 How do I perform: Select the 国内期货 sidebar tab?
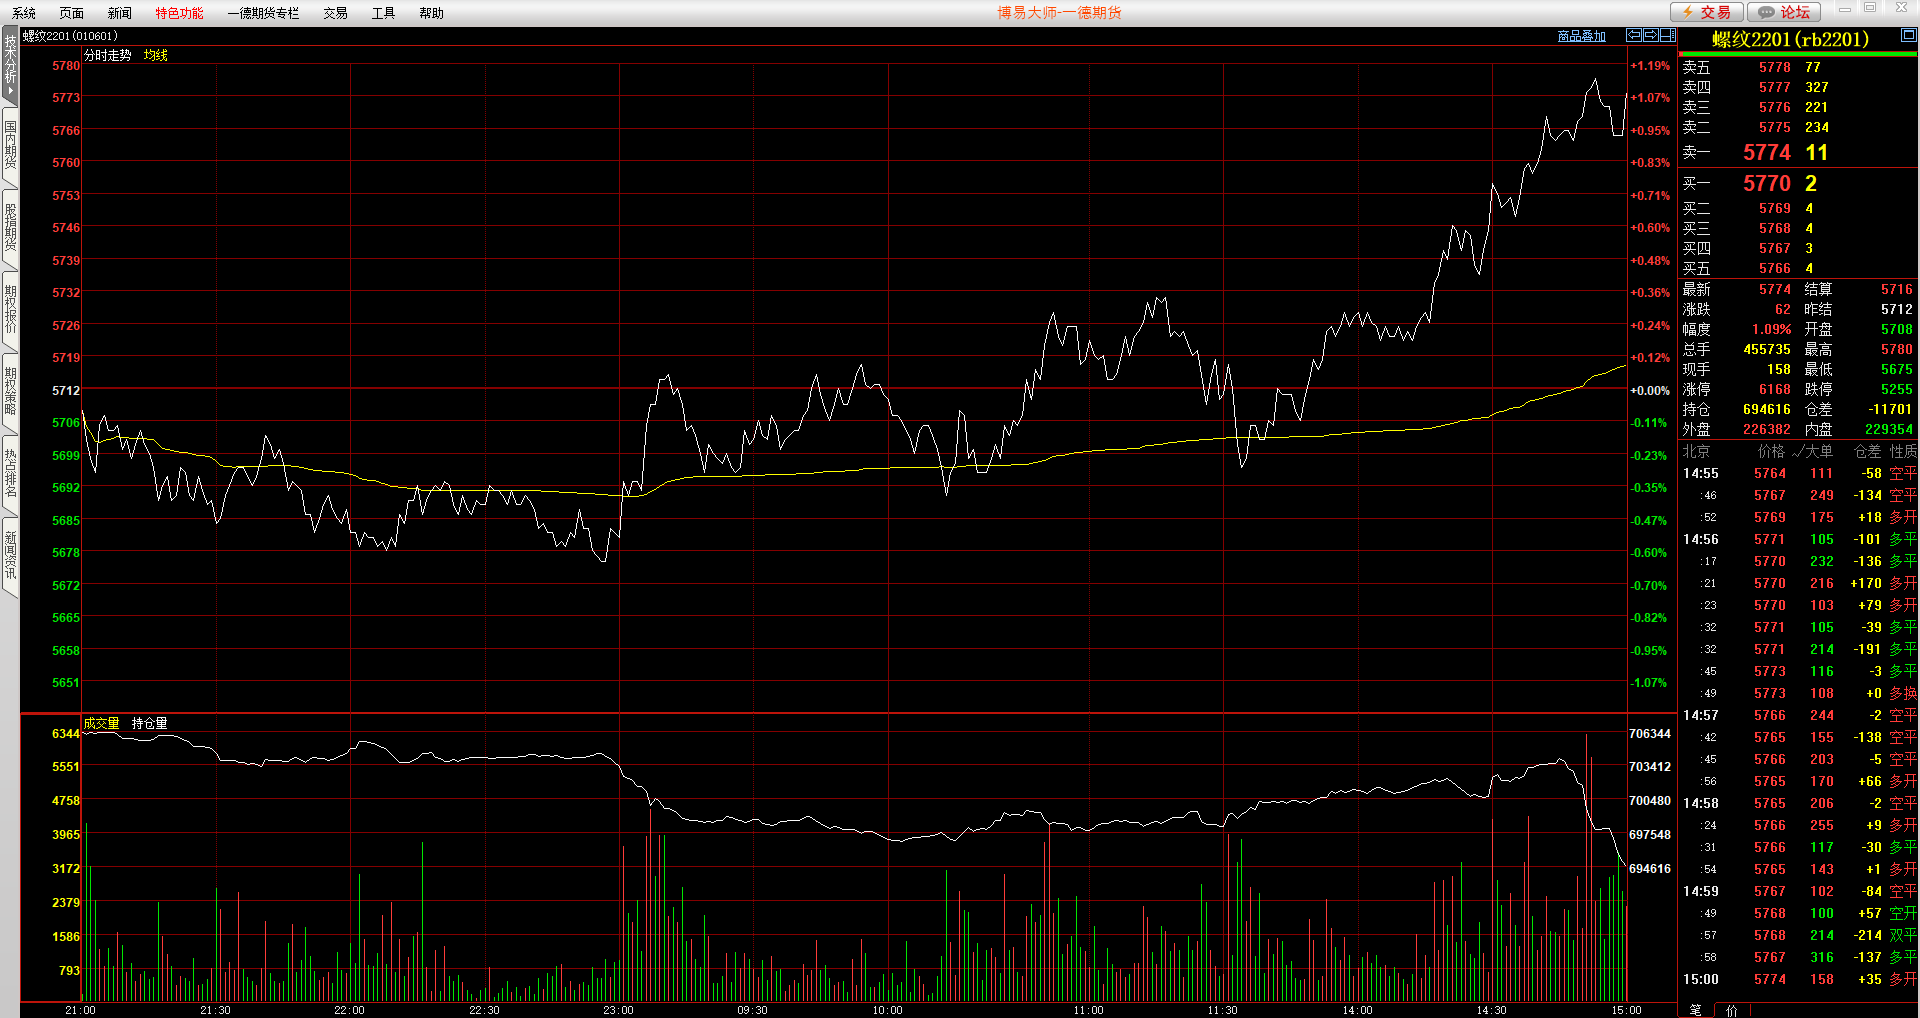click(10, 145)
